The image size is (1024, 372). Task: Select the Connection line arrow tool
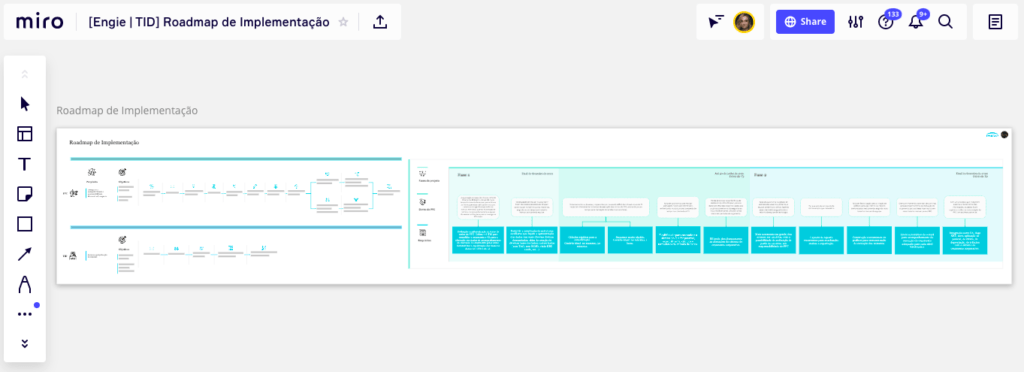25,254
